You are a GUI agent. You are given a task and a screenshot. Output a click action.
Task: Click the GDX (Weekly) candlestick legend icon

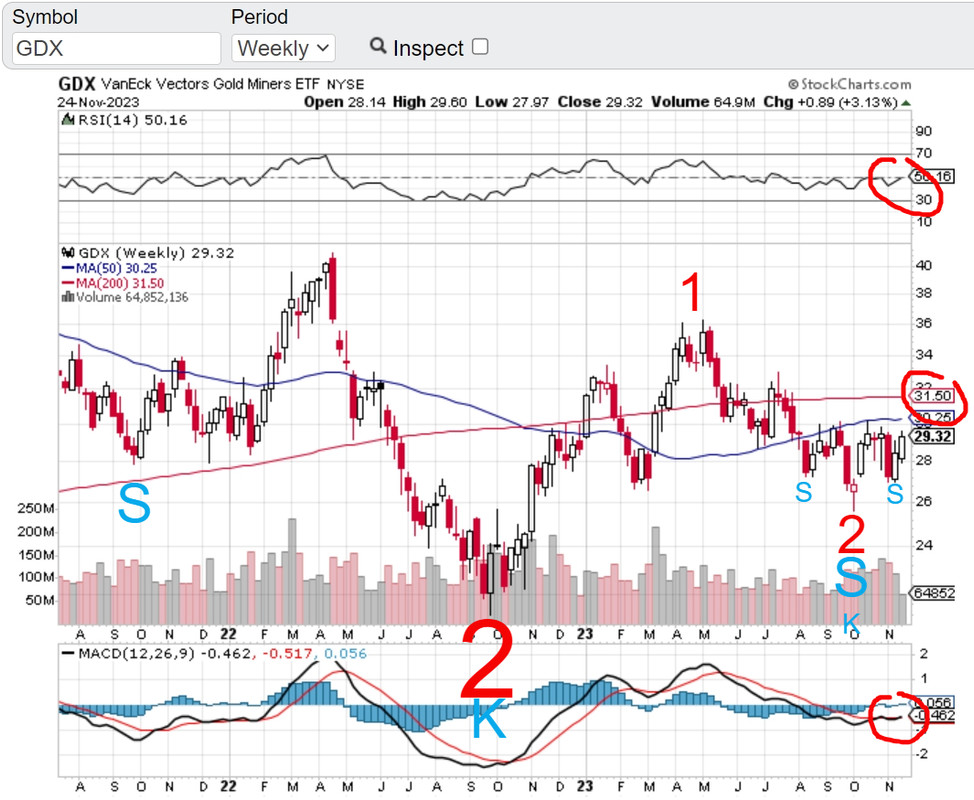coord(68,253)
